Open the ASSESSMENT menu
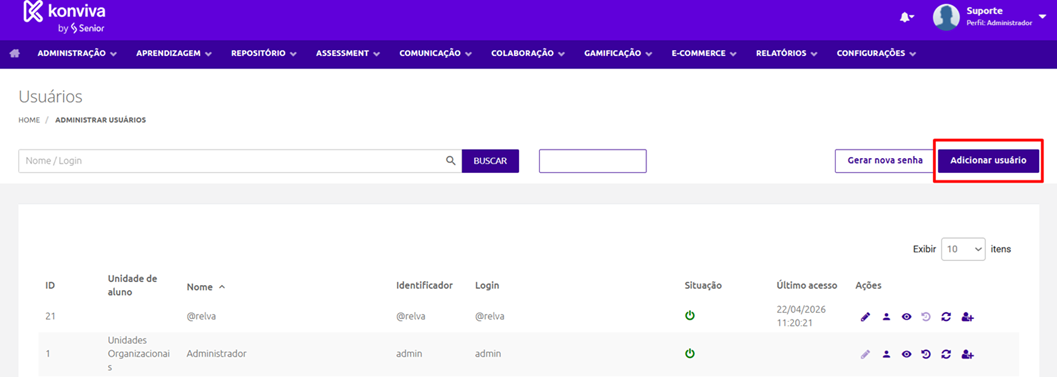This screenshot has height=377, width=1057. click(348, 53)
